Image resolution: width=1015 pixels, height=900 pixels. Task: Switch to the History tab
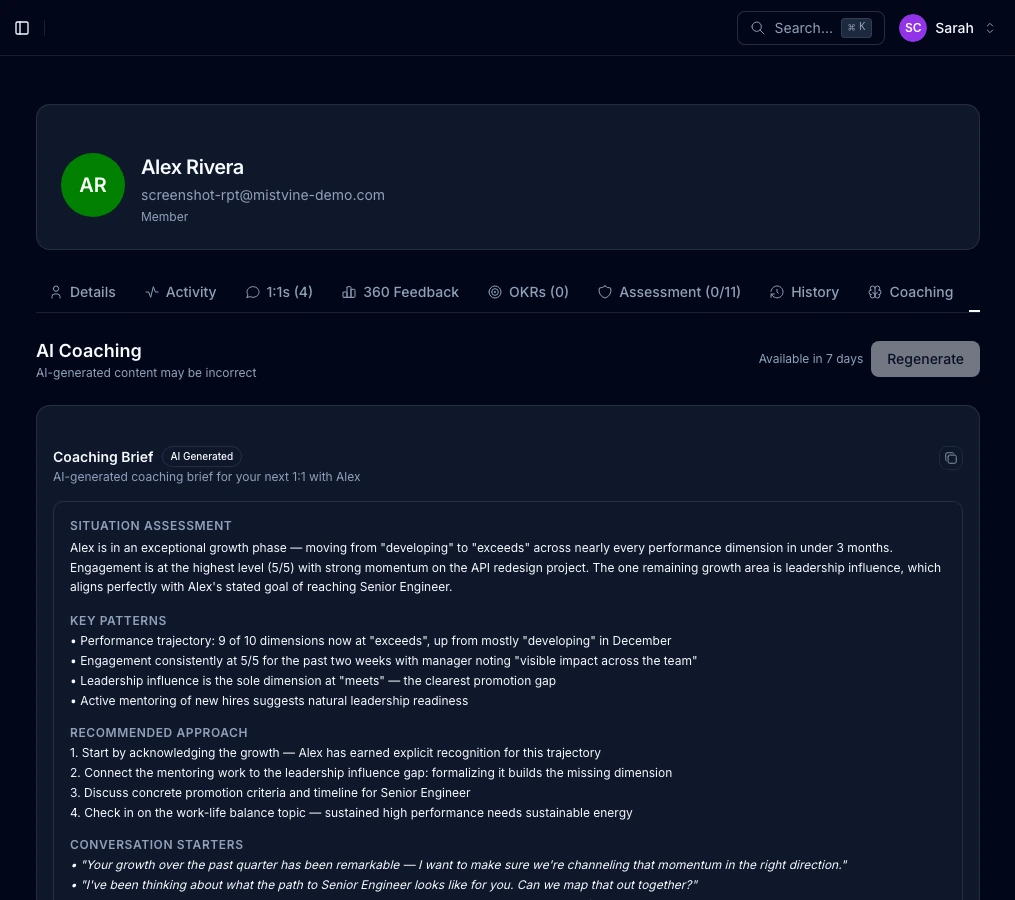(x=804, y=292)
